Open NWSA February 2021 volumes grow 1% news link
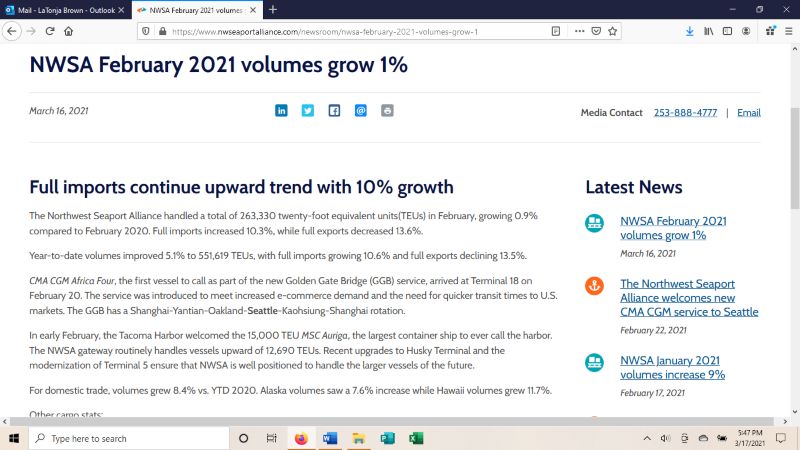The height and width of the screenshot is (450, 800). [x=673, y=228]
